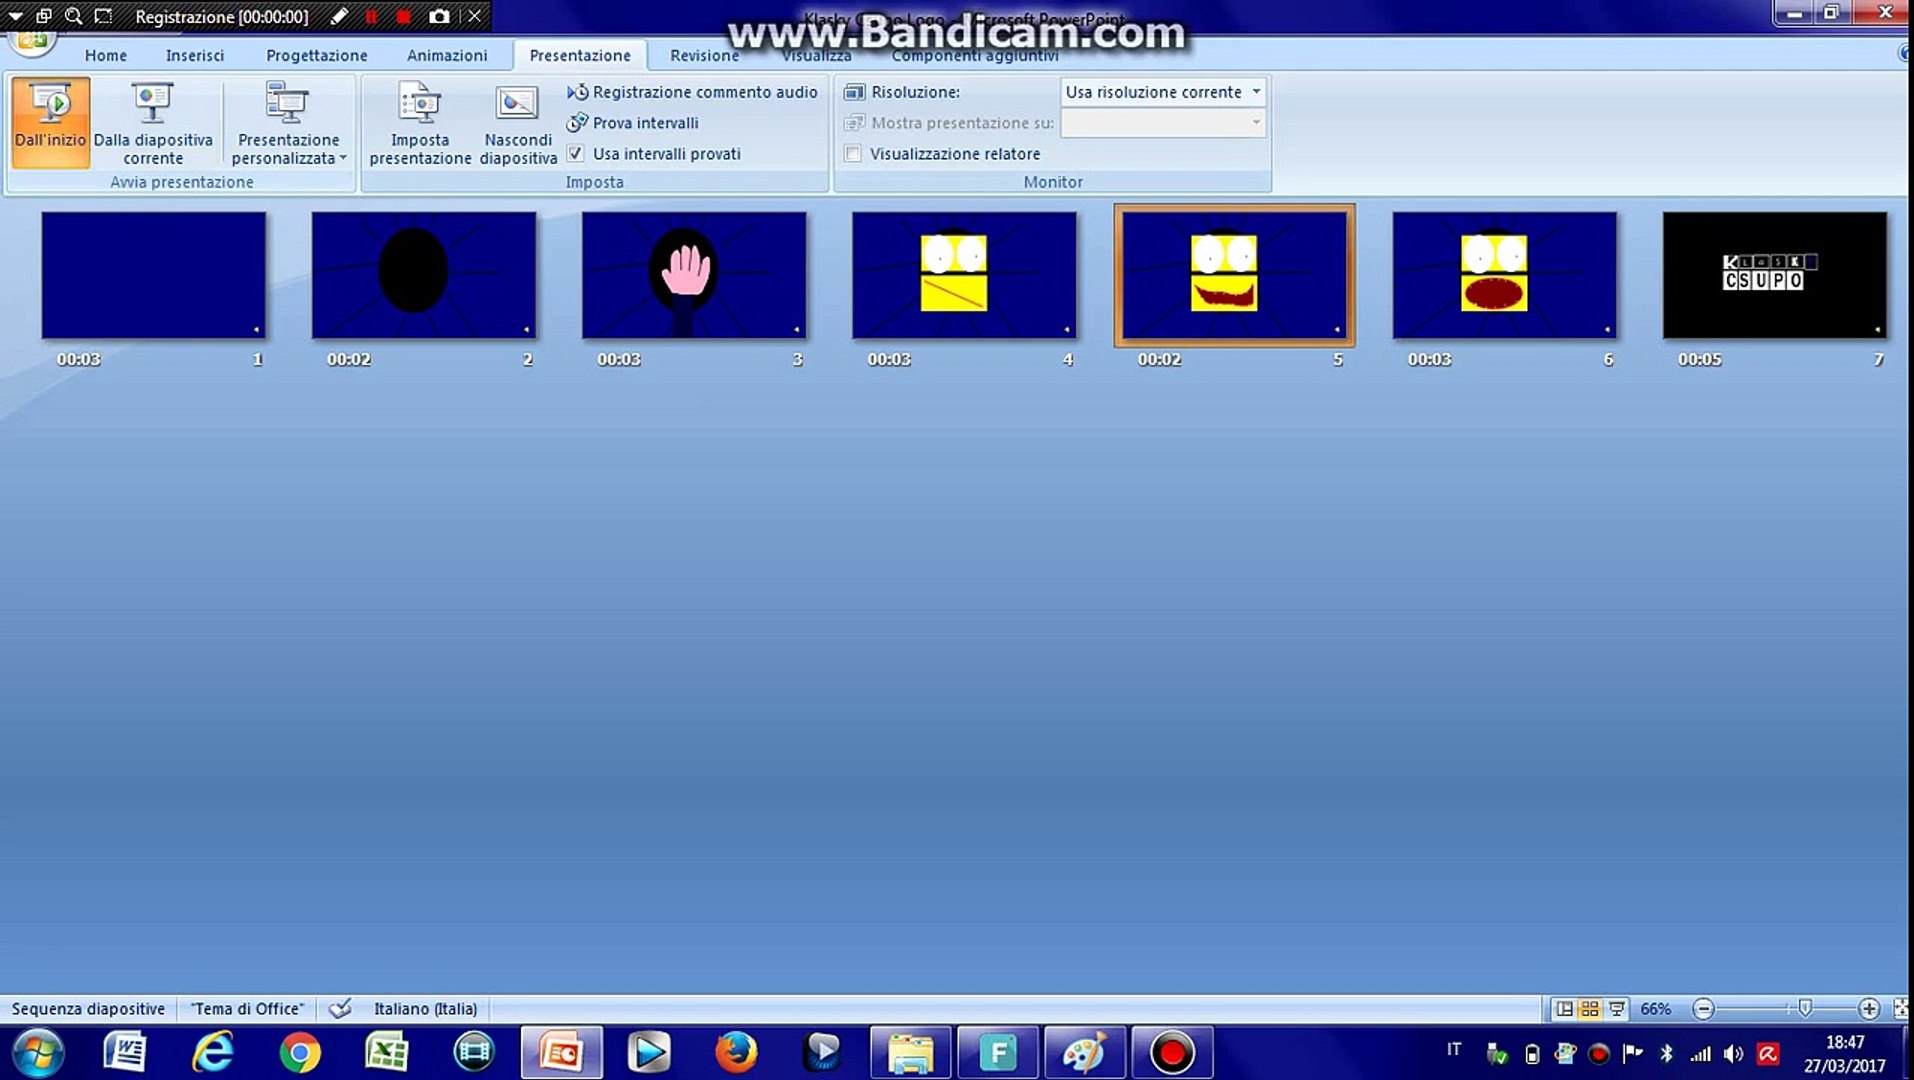Click the Bandicam magnifier icon
The height and width of the screenshot is (1080, 1914).
click(x=73, y=16)
